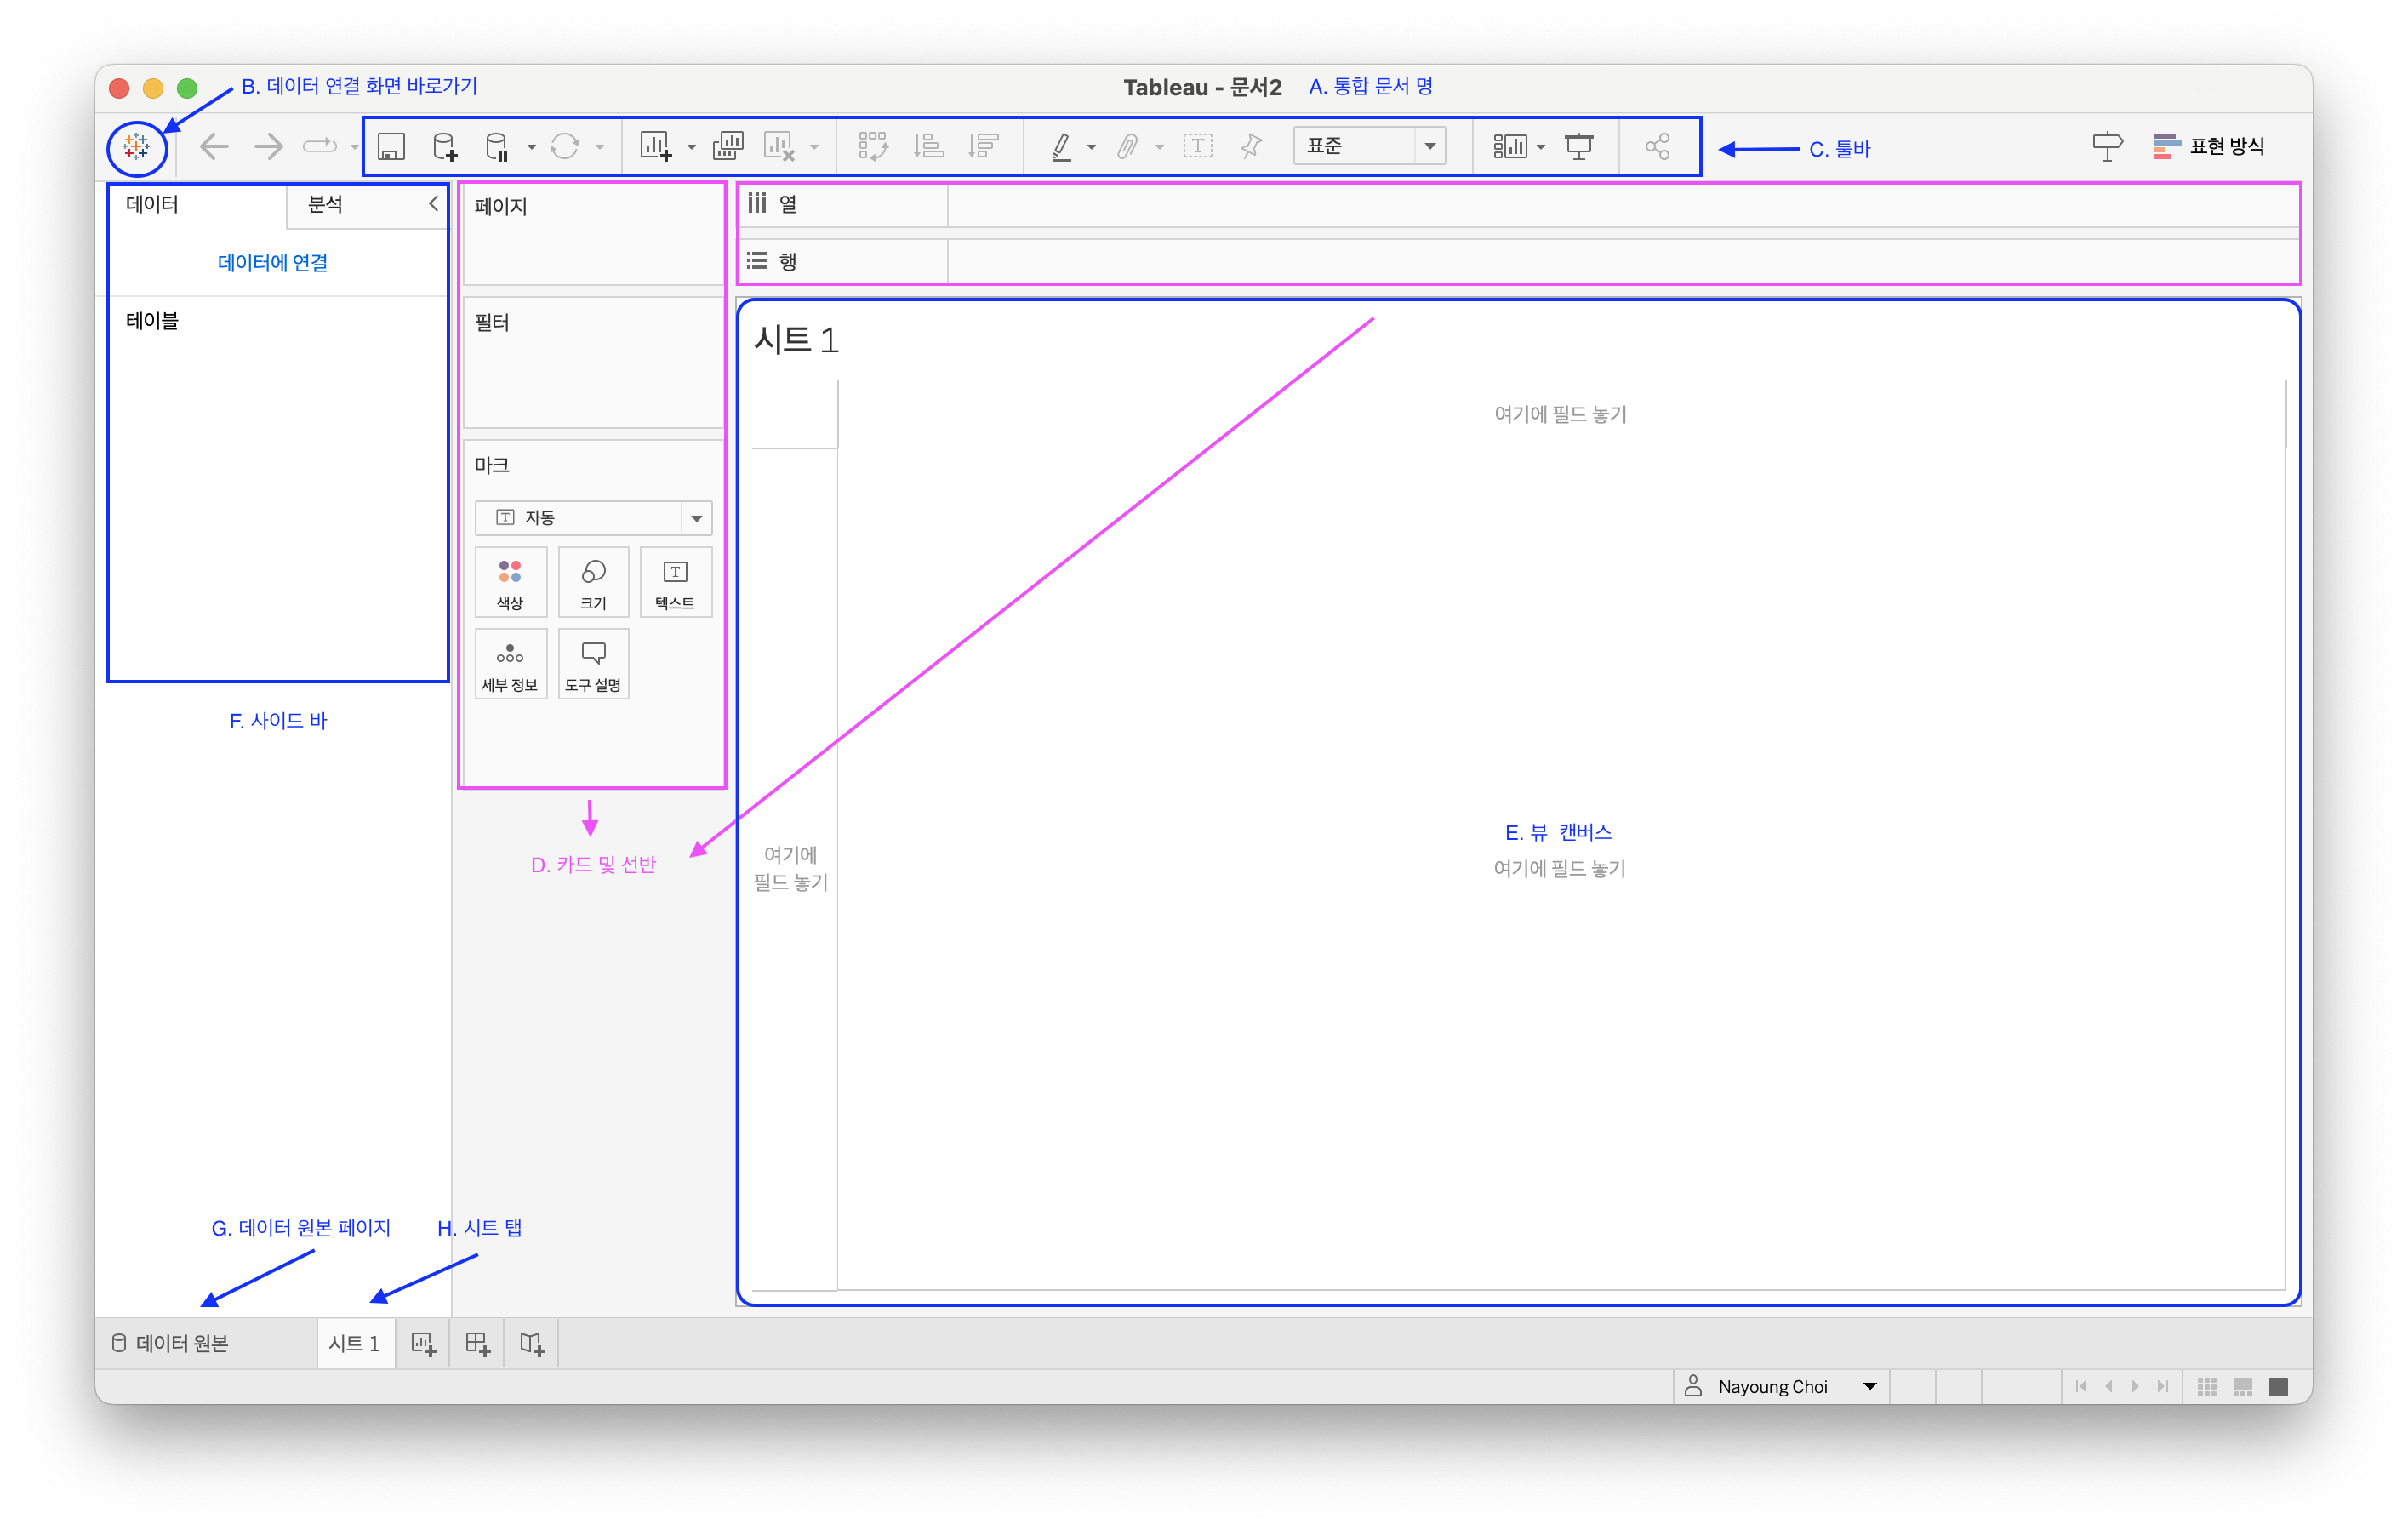Click the save workbook icon
Screen dimensions: 2408x1530
[x=391, y=147]
